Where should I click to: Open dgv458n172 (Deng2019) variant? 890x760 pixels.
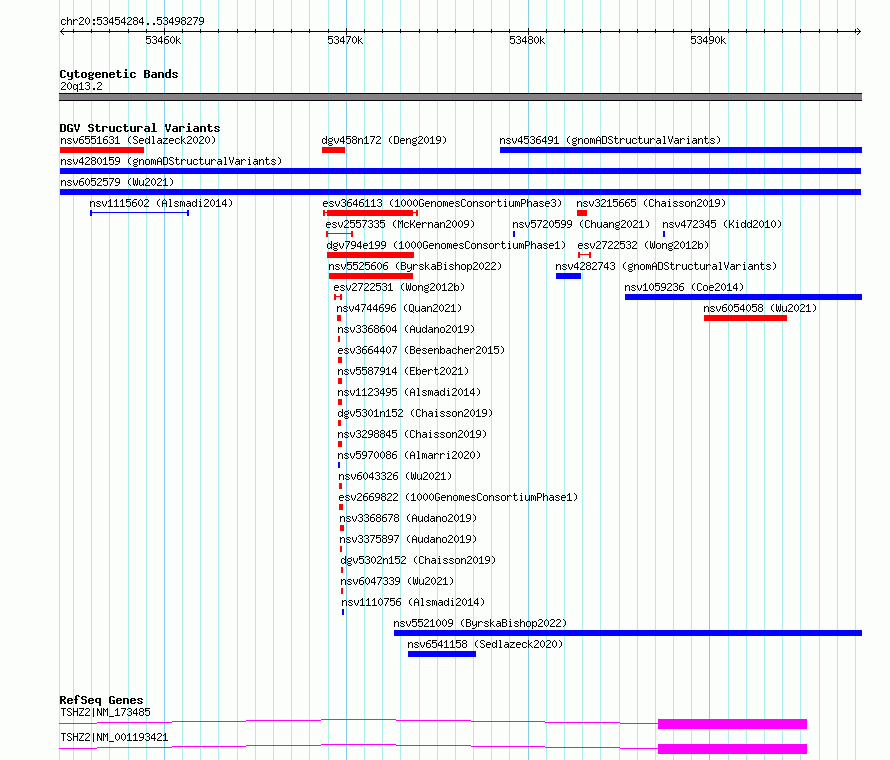[x=384, y=140]
